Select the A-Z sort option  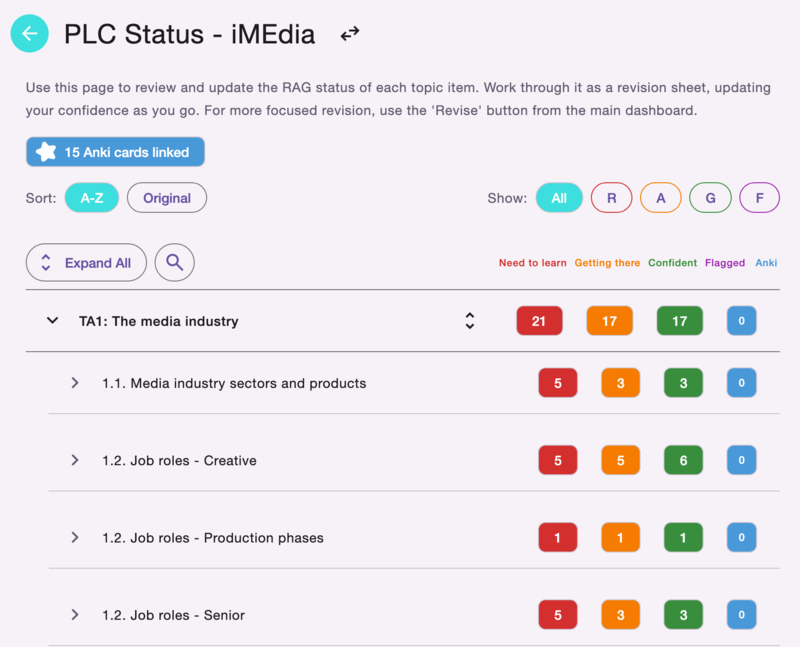tap(92, 197)
